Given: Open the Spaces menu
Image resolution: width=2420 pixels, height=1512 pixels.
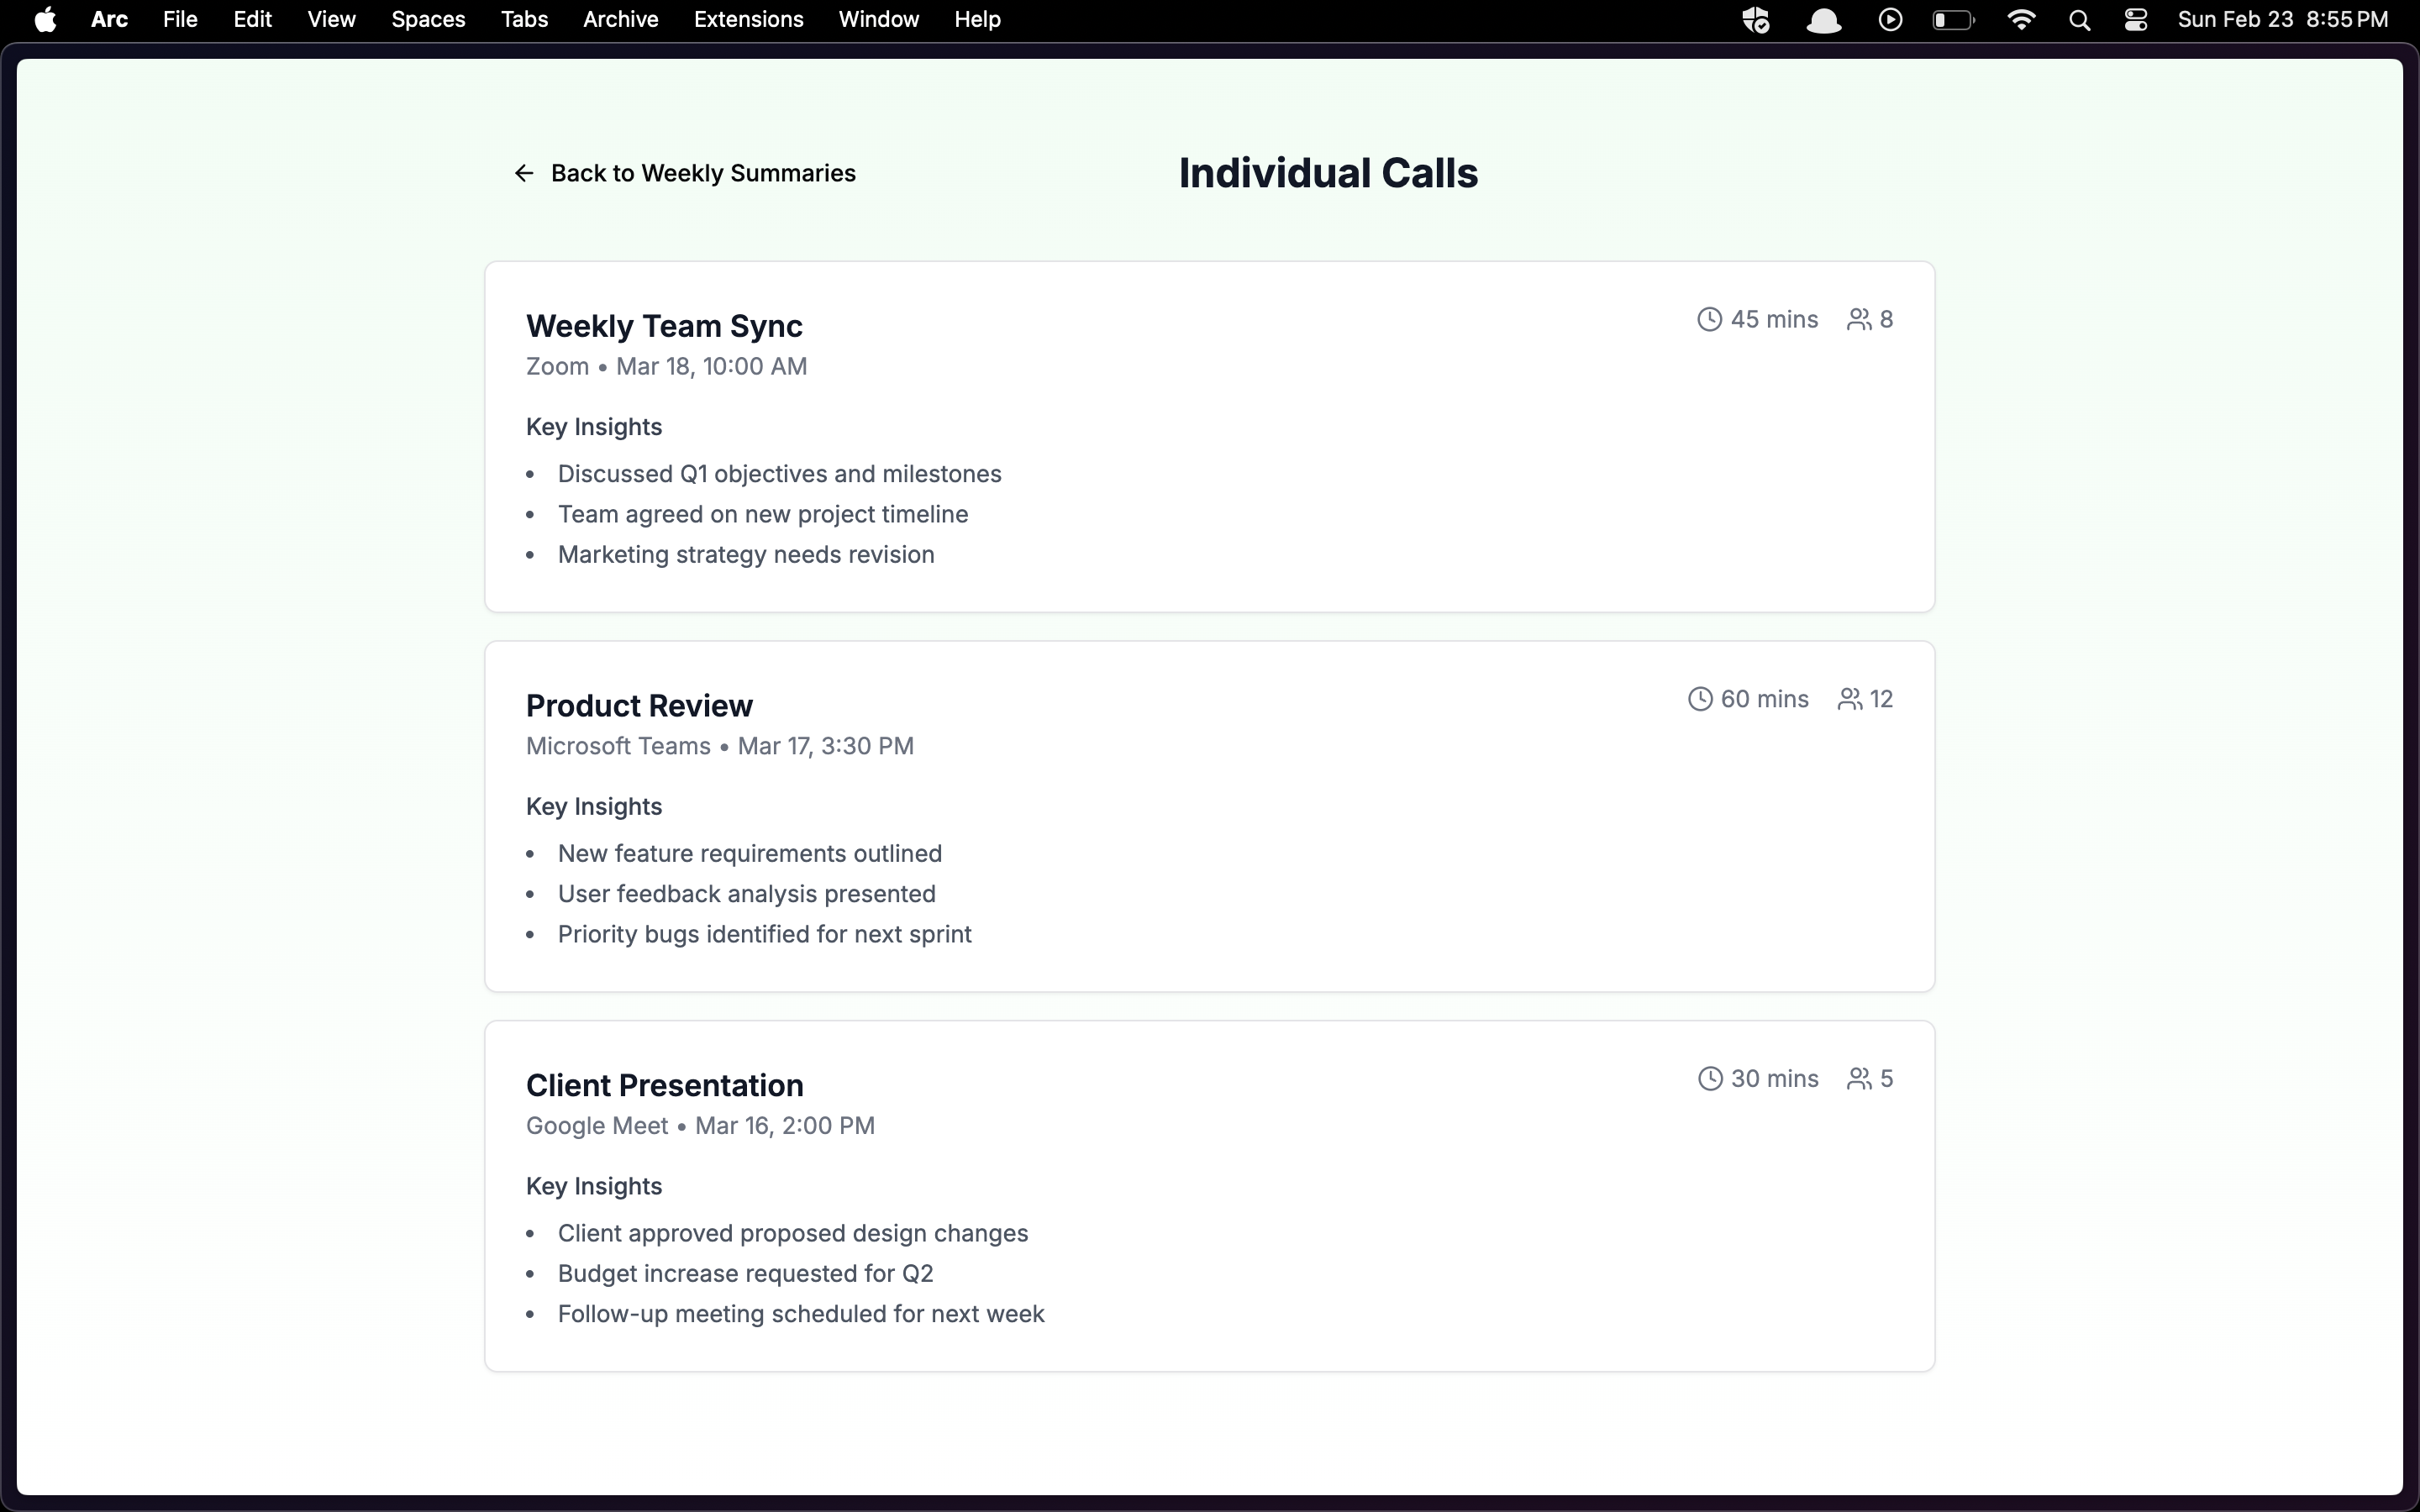Looking at the screenshot, I should pyautogui.click(x=428, y=20).
